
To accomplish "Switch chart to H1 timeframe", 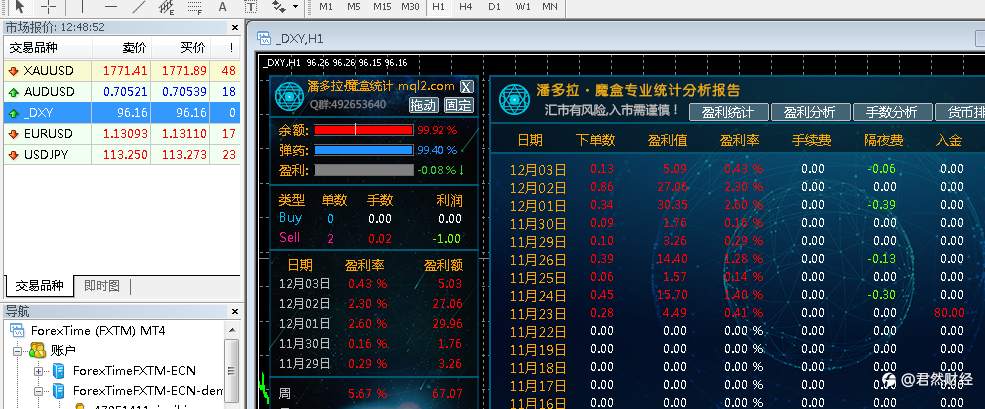I will [x=438, y=6].
